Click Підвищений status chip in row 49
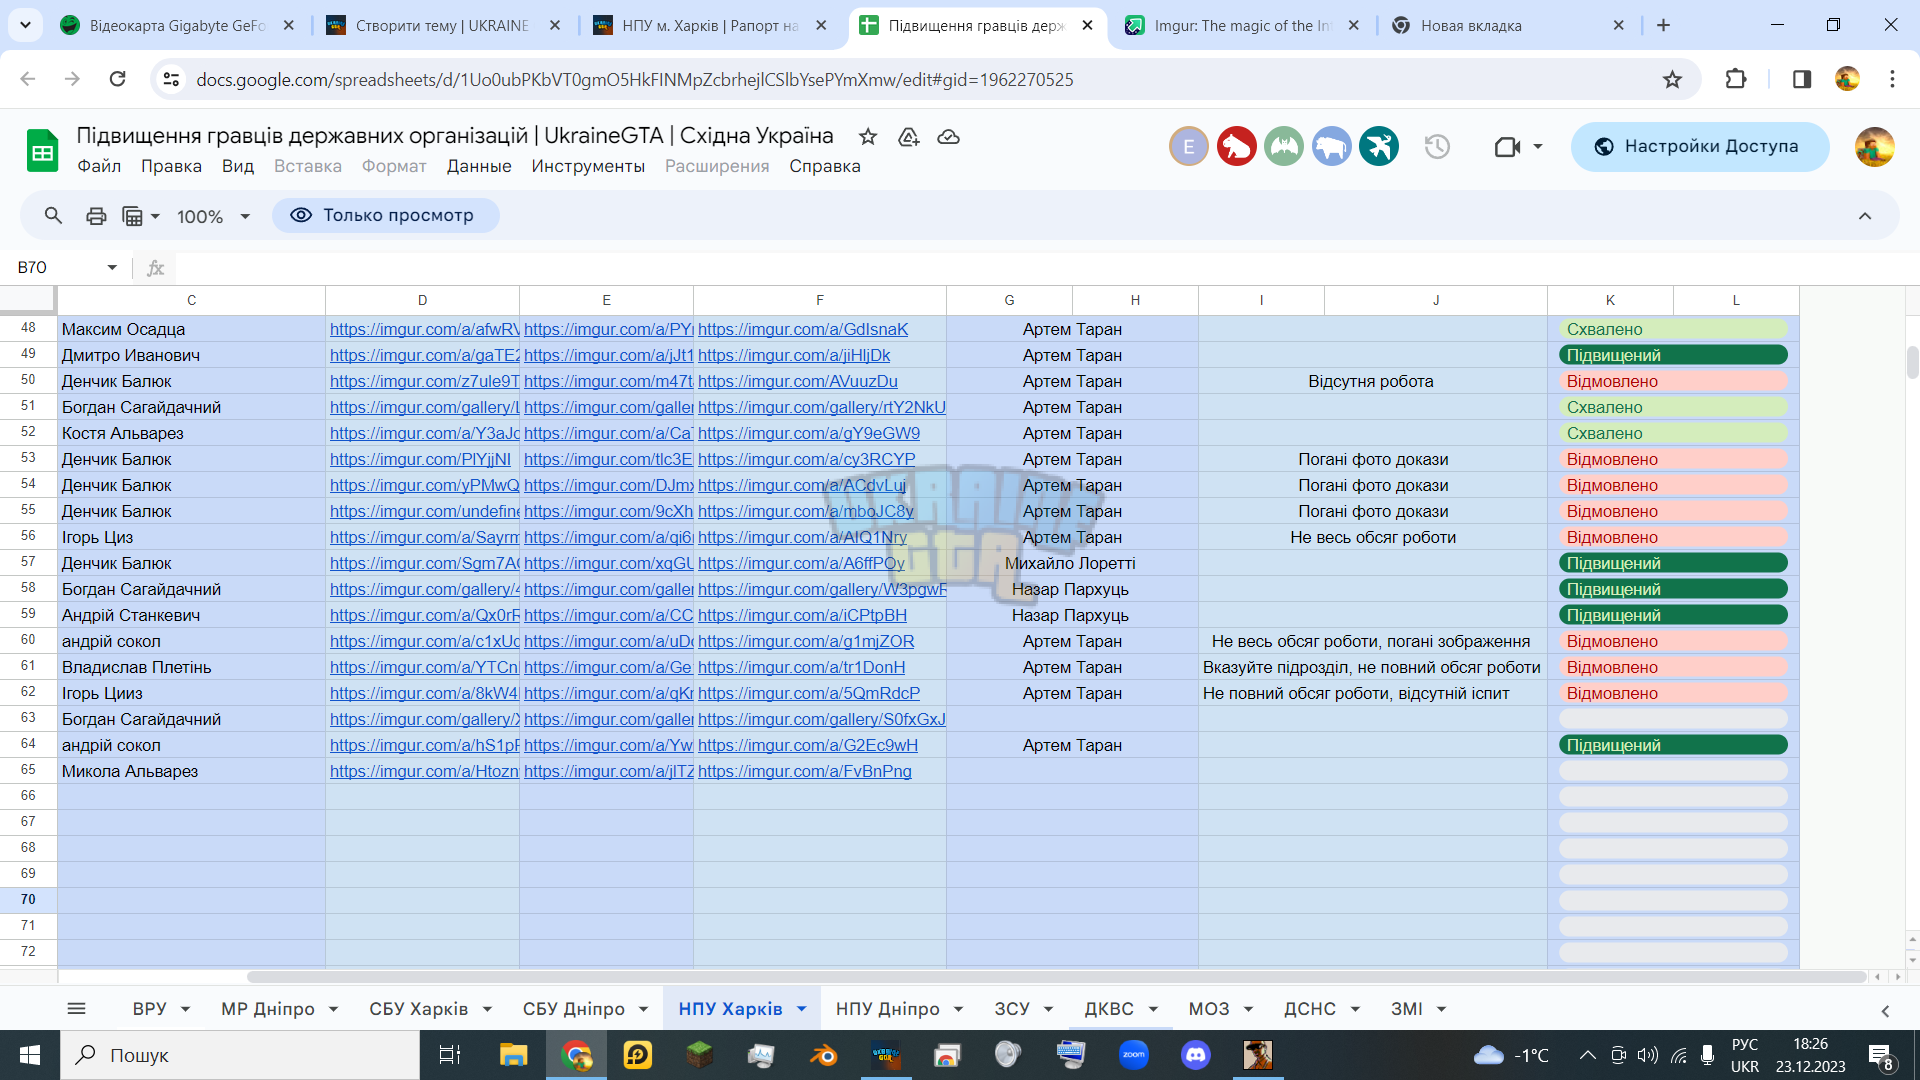 point(1673,355)
